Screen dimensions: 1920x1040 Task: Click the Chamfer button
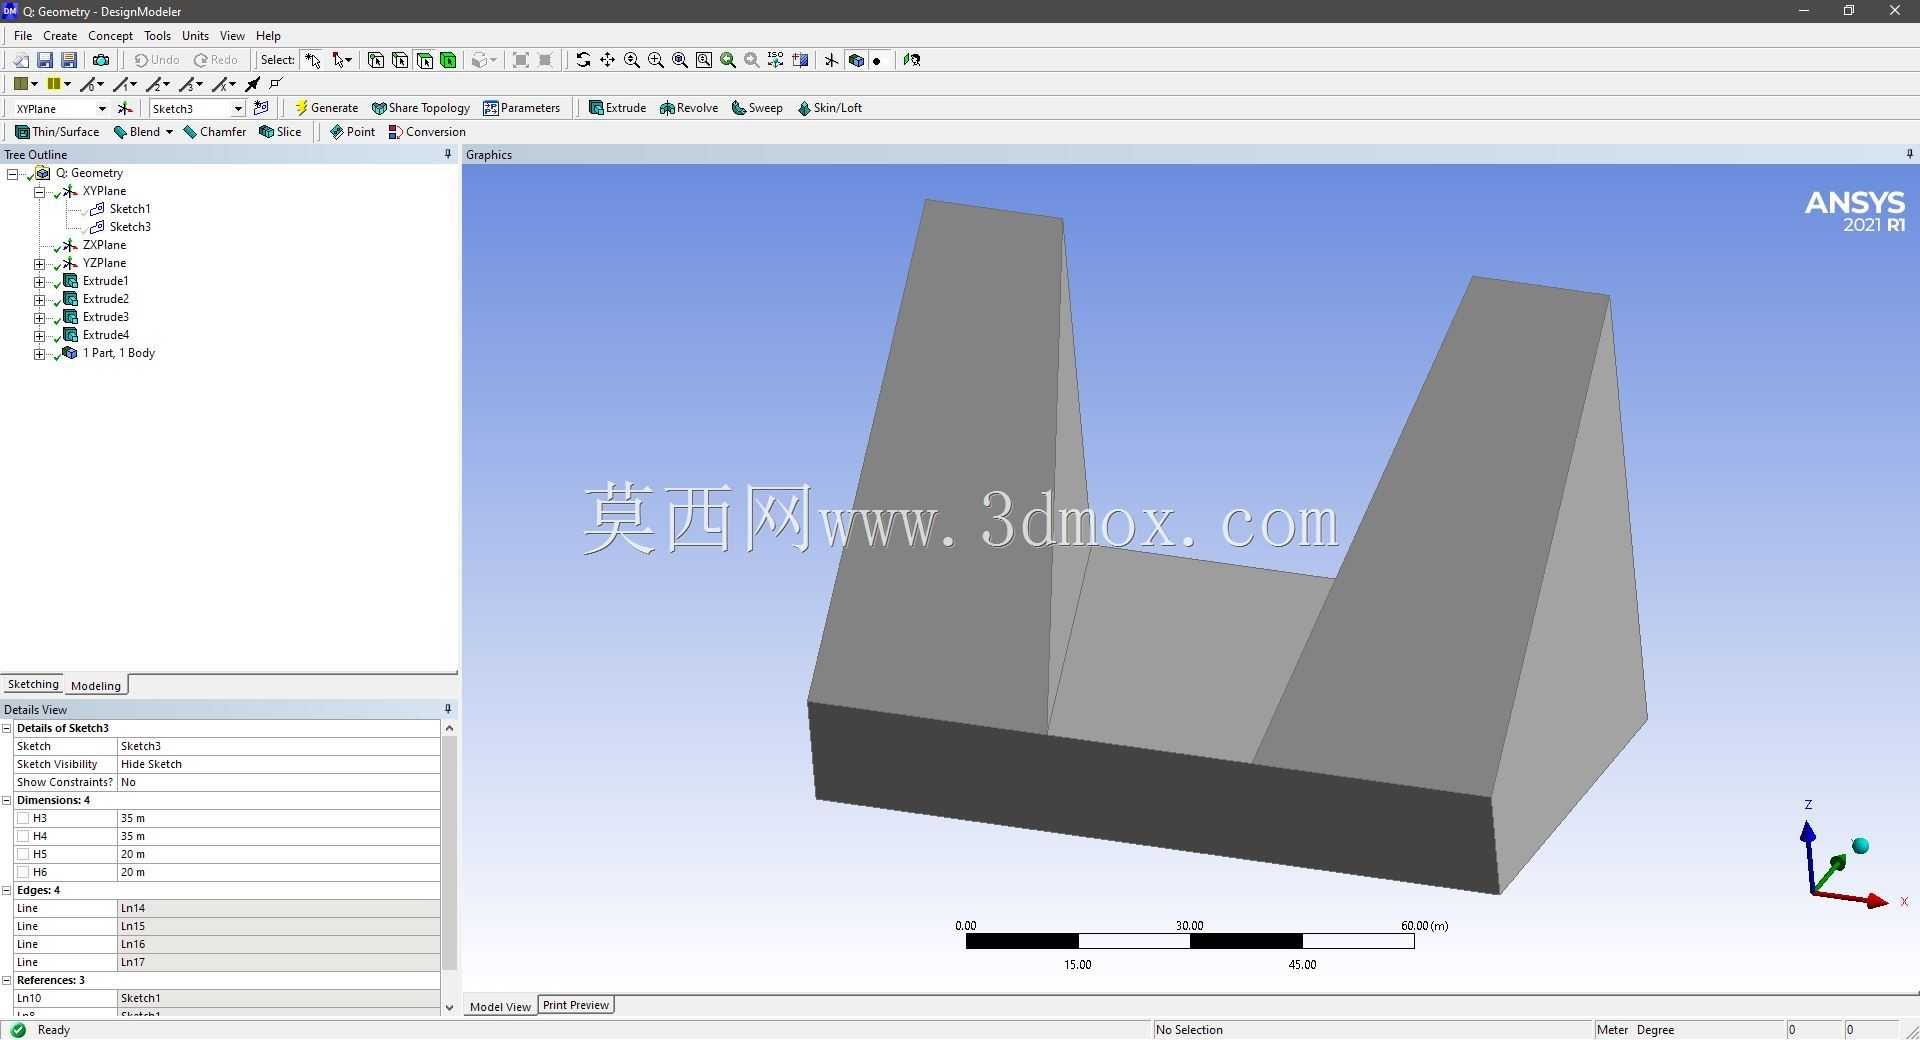coord(215,132)
